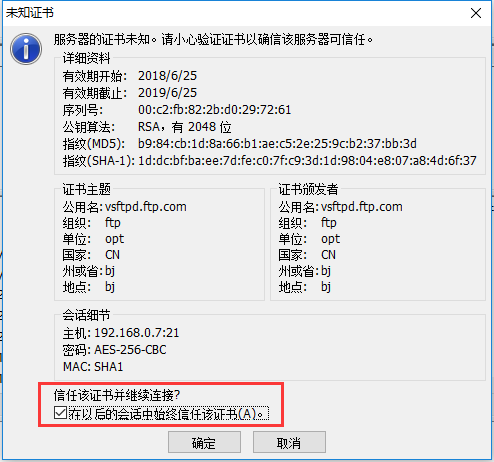The height and width of the screenshot is (462, 494).
Task: Click issuer country value CN
Action: coord(328,255)
